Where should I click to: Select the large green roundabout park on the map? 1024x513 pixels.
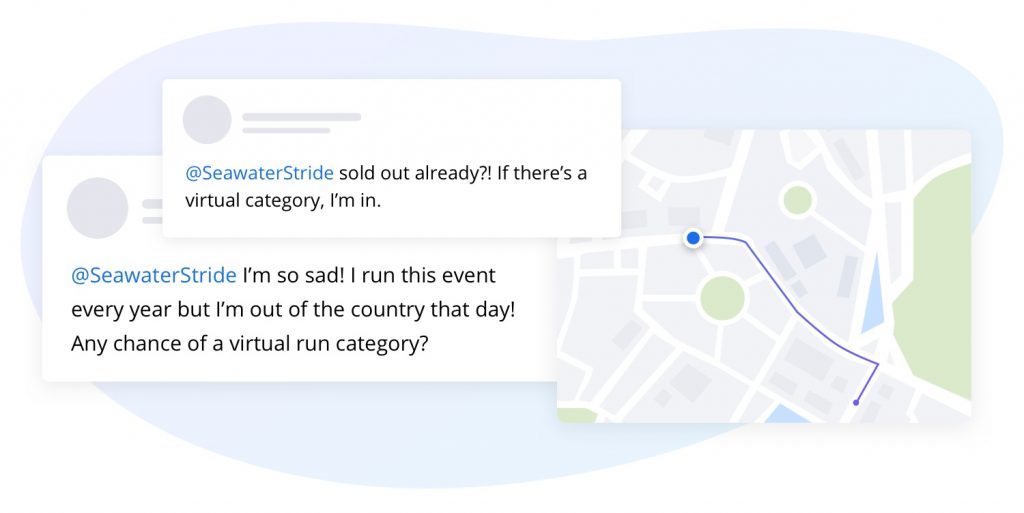pyautogui.click(x=722, y=297)
